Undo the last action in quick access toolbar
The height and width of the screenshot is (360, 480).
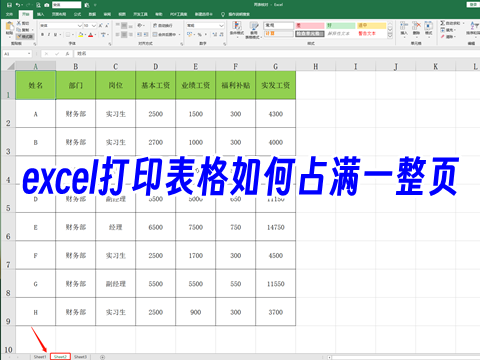coord(18,5)
